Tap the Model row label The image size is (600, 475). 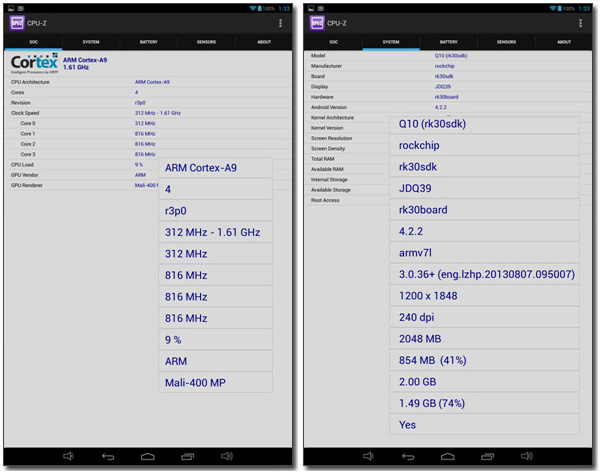point(318,56)
